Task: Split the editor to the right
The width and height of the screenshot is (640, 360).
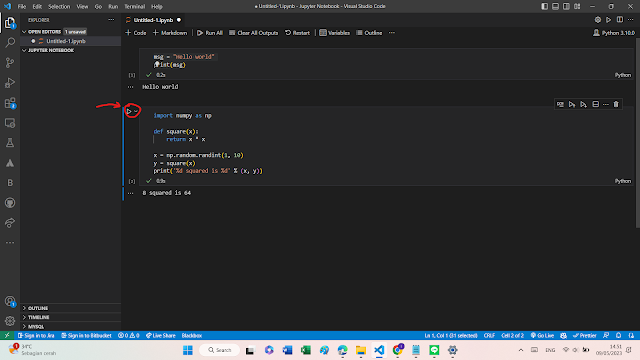Action: (620, 20)
